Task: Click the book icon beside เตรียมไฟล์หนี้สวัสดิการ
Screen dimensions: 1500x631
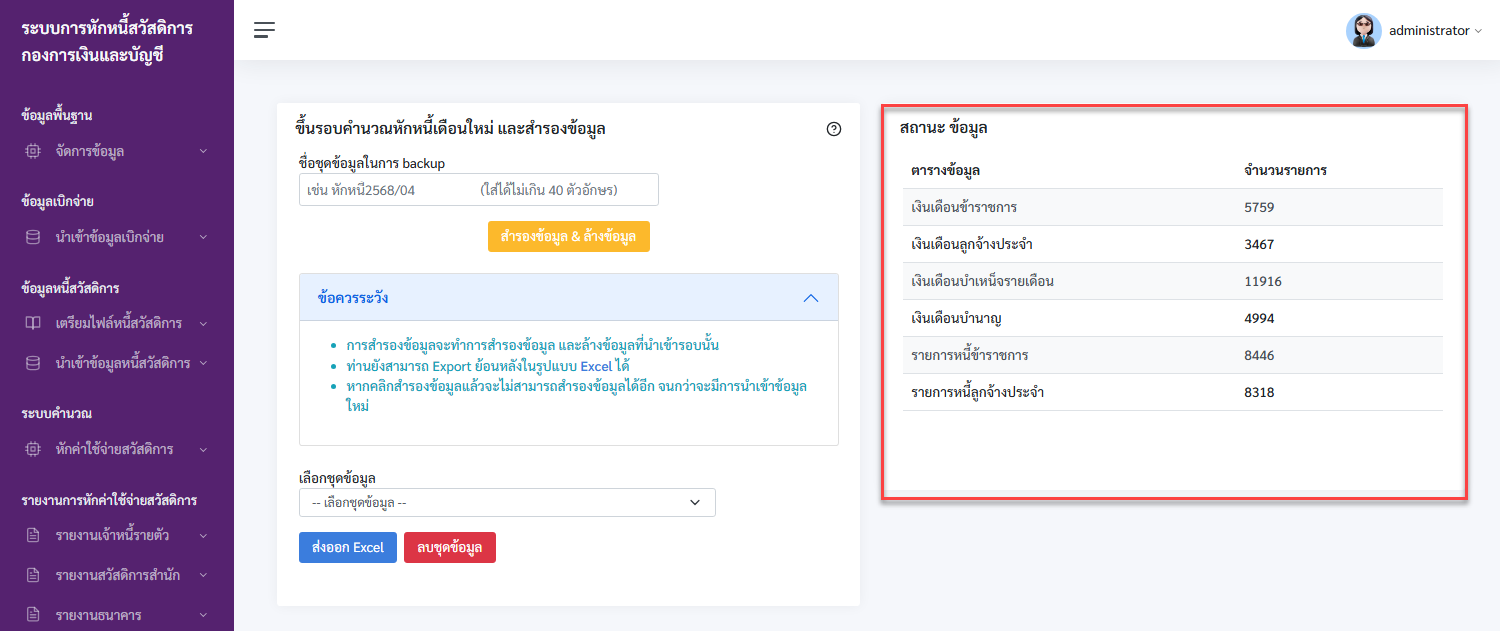Action: coord(33,323)
